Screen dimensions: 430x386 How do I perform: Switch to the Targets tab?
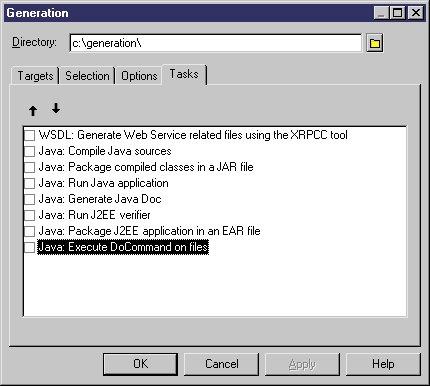click(x=35, y=76)
